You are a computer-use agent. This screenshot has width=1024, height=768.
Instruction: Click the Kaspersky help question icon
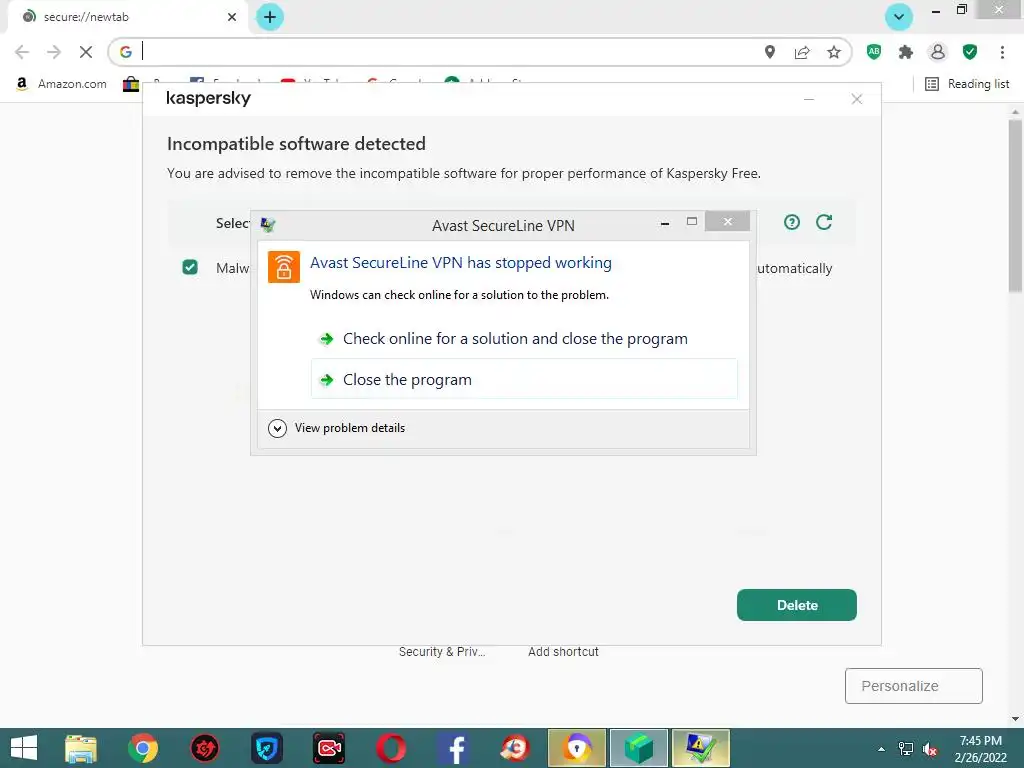coord(792,222)
